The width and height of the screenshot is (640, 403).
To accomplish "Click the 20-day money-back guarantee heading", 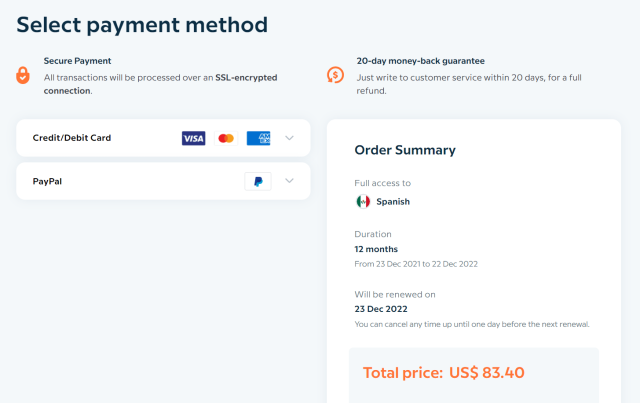I will tap(420, 61).
